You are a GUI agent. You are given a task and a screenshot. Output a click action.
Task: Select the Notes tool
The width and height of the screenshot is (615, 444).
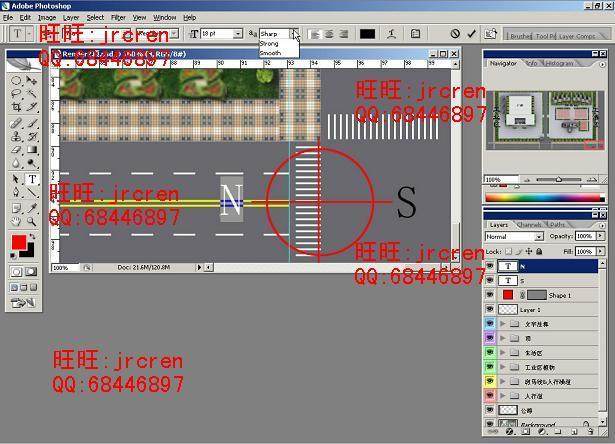point(16,208)
